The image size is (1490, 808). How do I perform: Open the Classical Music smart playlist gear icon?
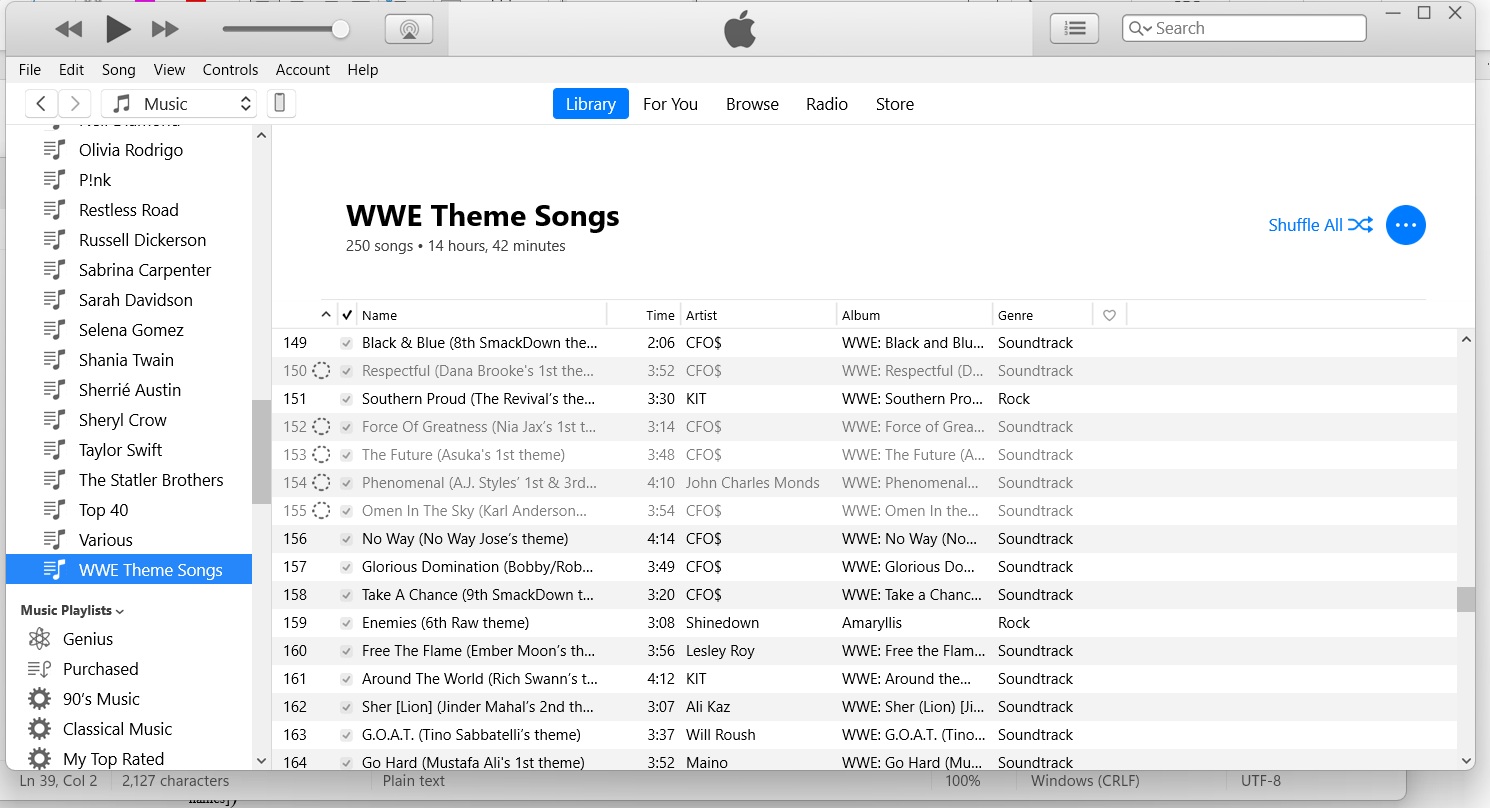[39, 729]
